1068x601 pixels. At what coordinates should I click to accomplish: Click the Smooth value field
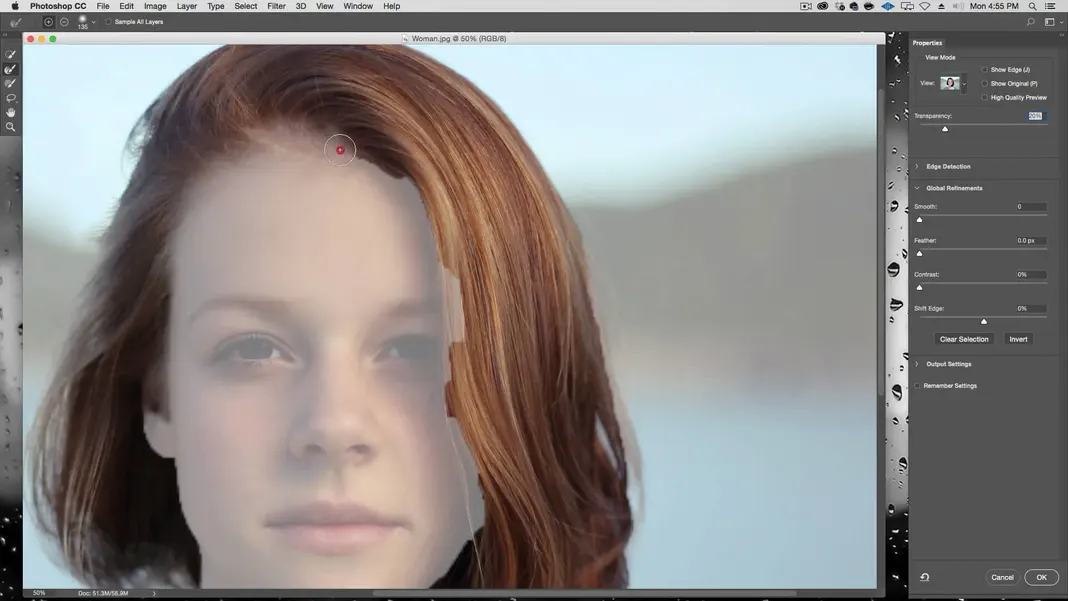pos(1031,206)
